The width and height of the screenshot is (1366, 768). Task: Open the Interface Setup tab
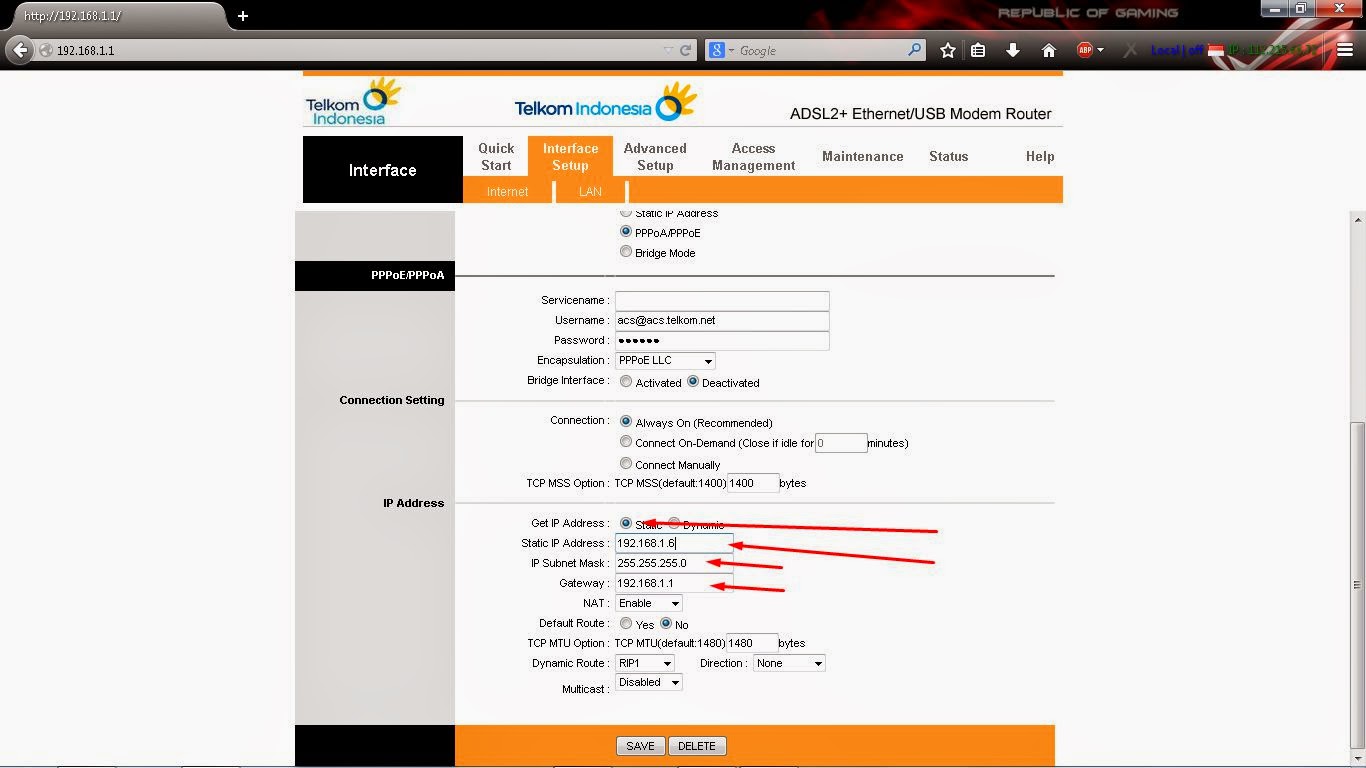(570, 156)
